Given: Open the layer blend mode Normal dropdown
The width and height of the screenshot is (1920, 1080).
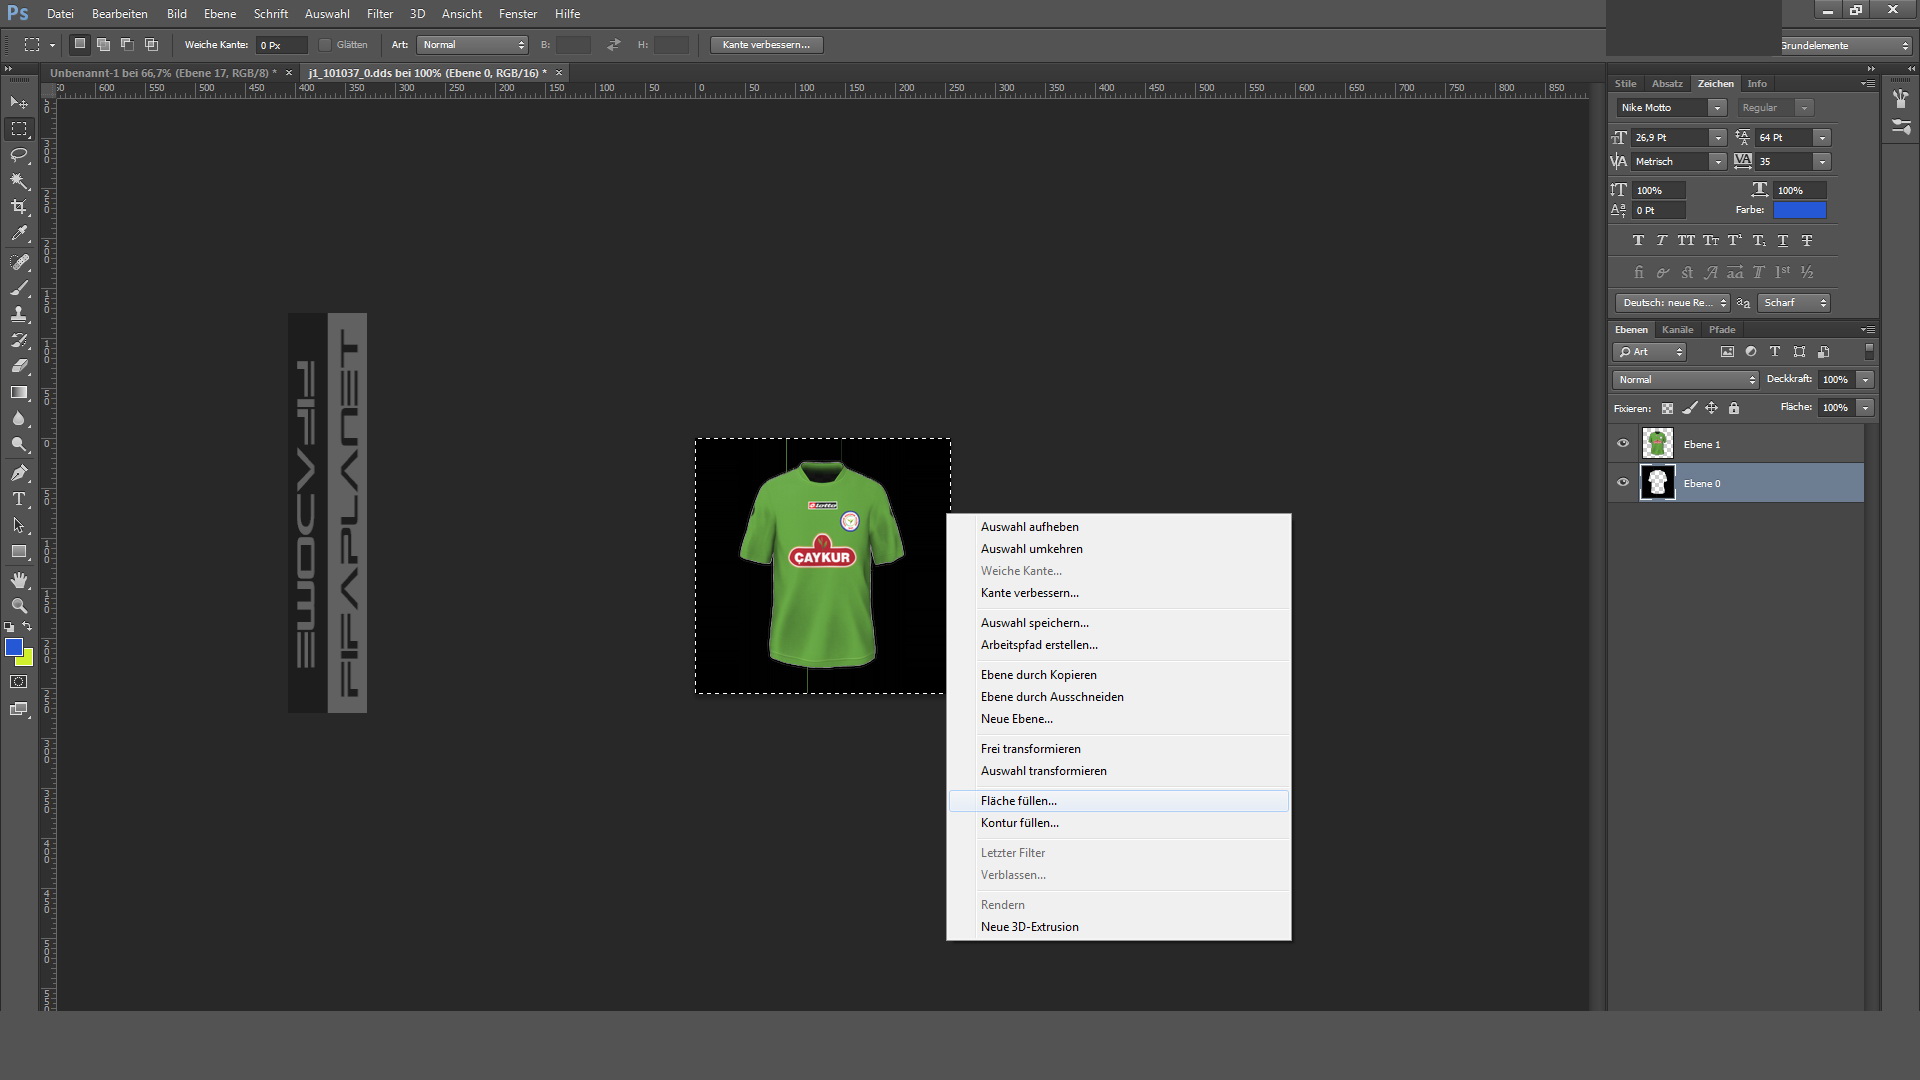Looking at the screenshot, I should pos(1686,380).
